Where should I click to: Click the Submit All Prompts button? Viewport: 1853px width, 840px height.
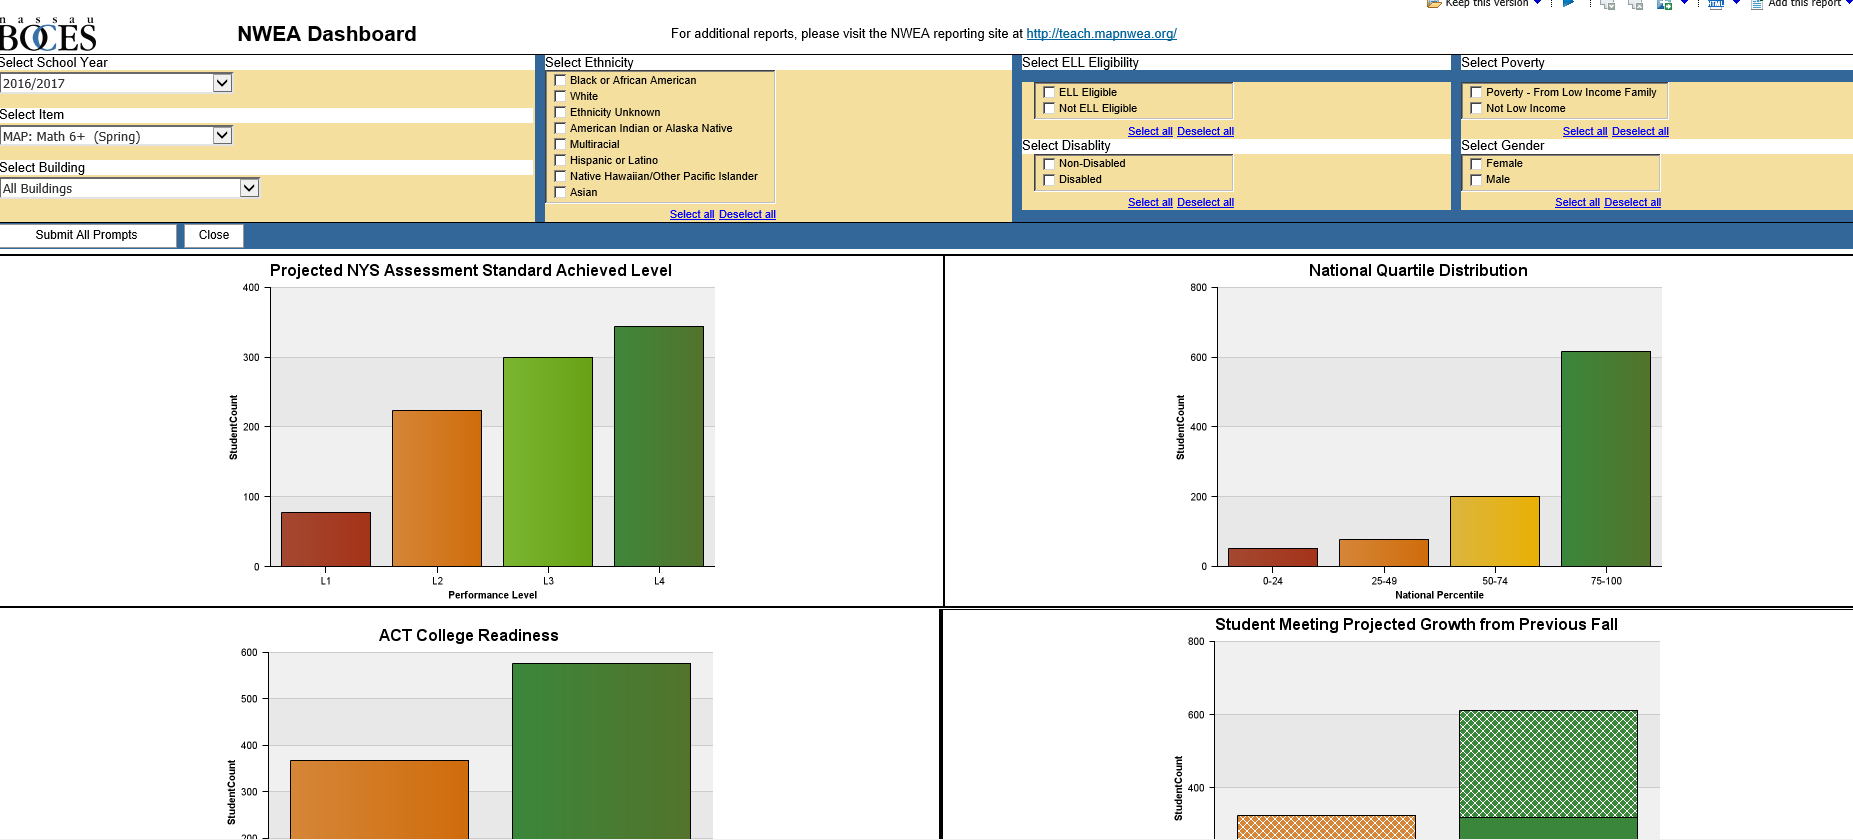click(87, 235)
